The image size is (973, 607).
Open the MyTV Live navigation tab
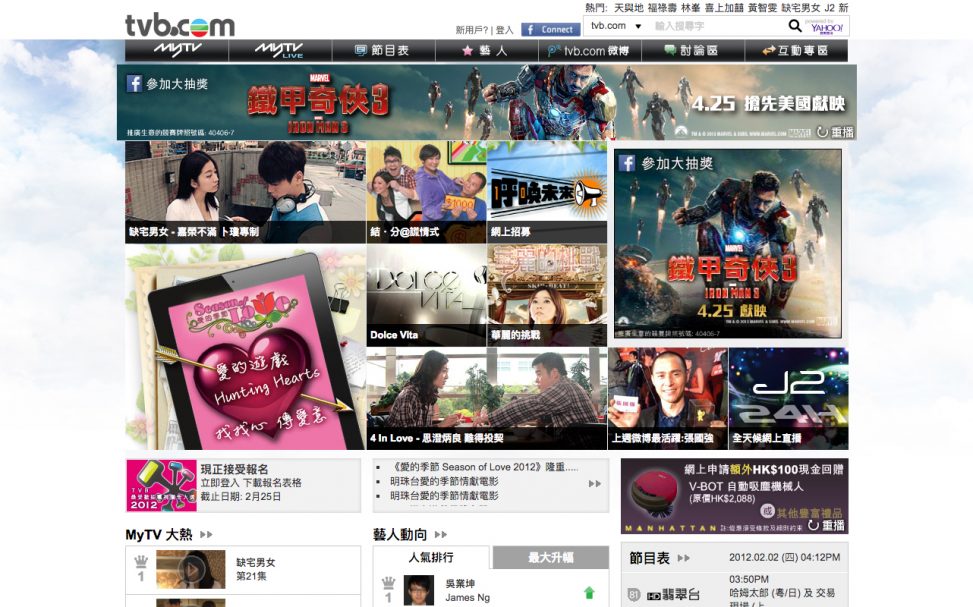(x=280, y=50)
